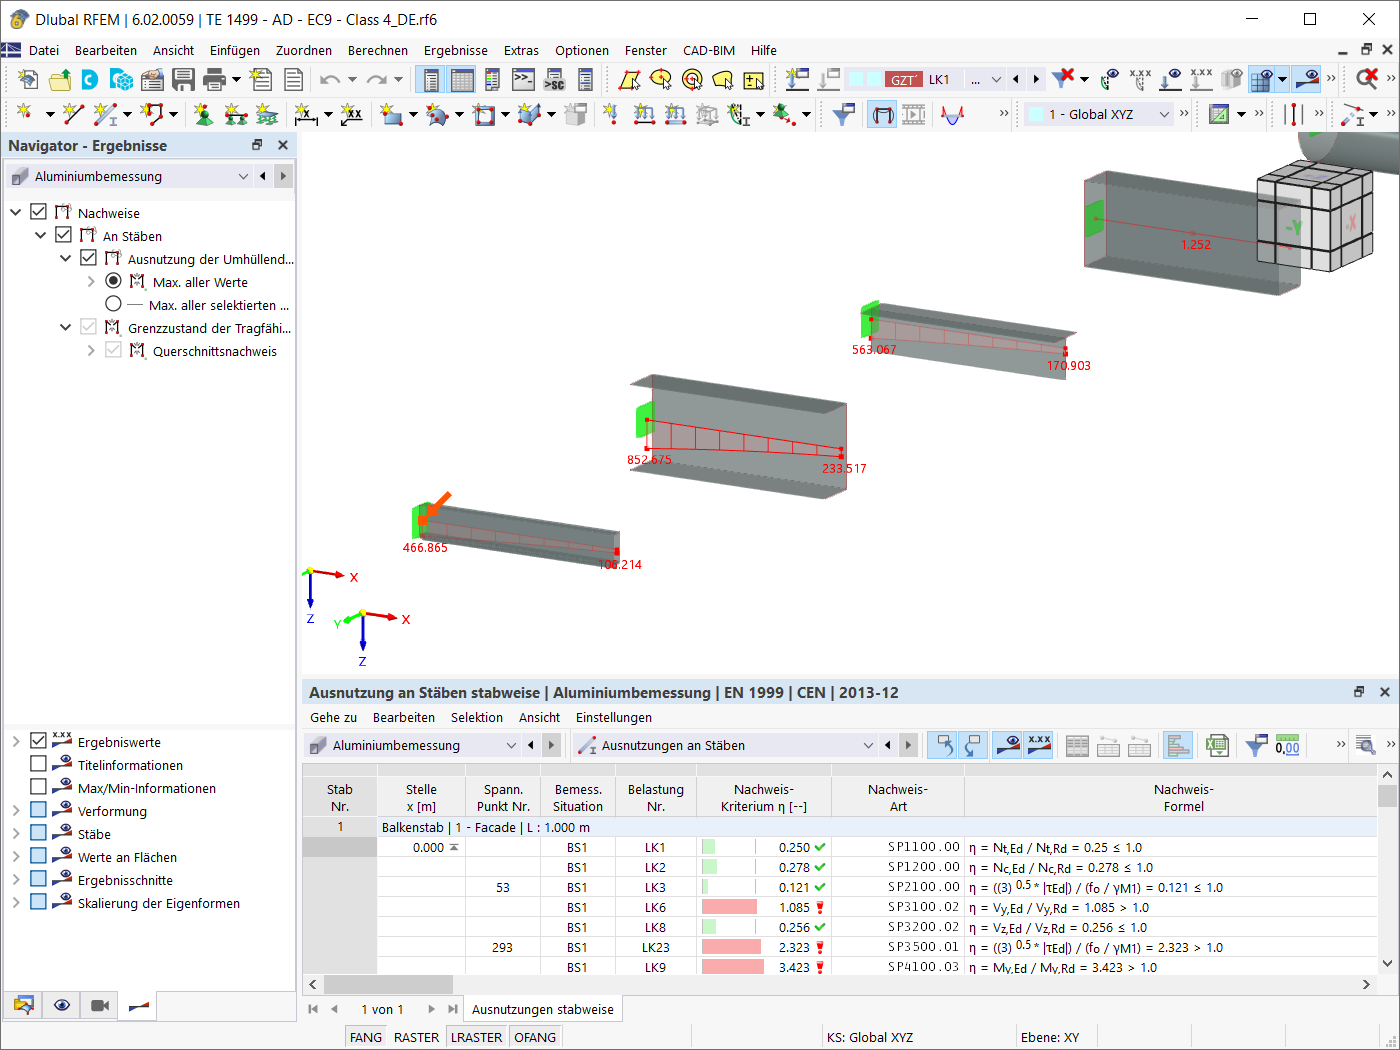The image size is (1400, 1050).
Task: Click the delete filter icon with red X
Action: click(1063, 79)
